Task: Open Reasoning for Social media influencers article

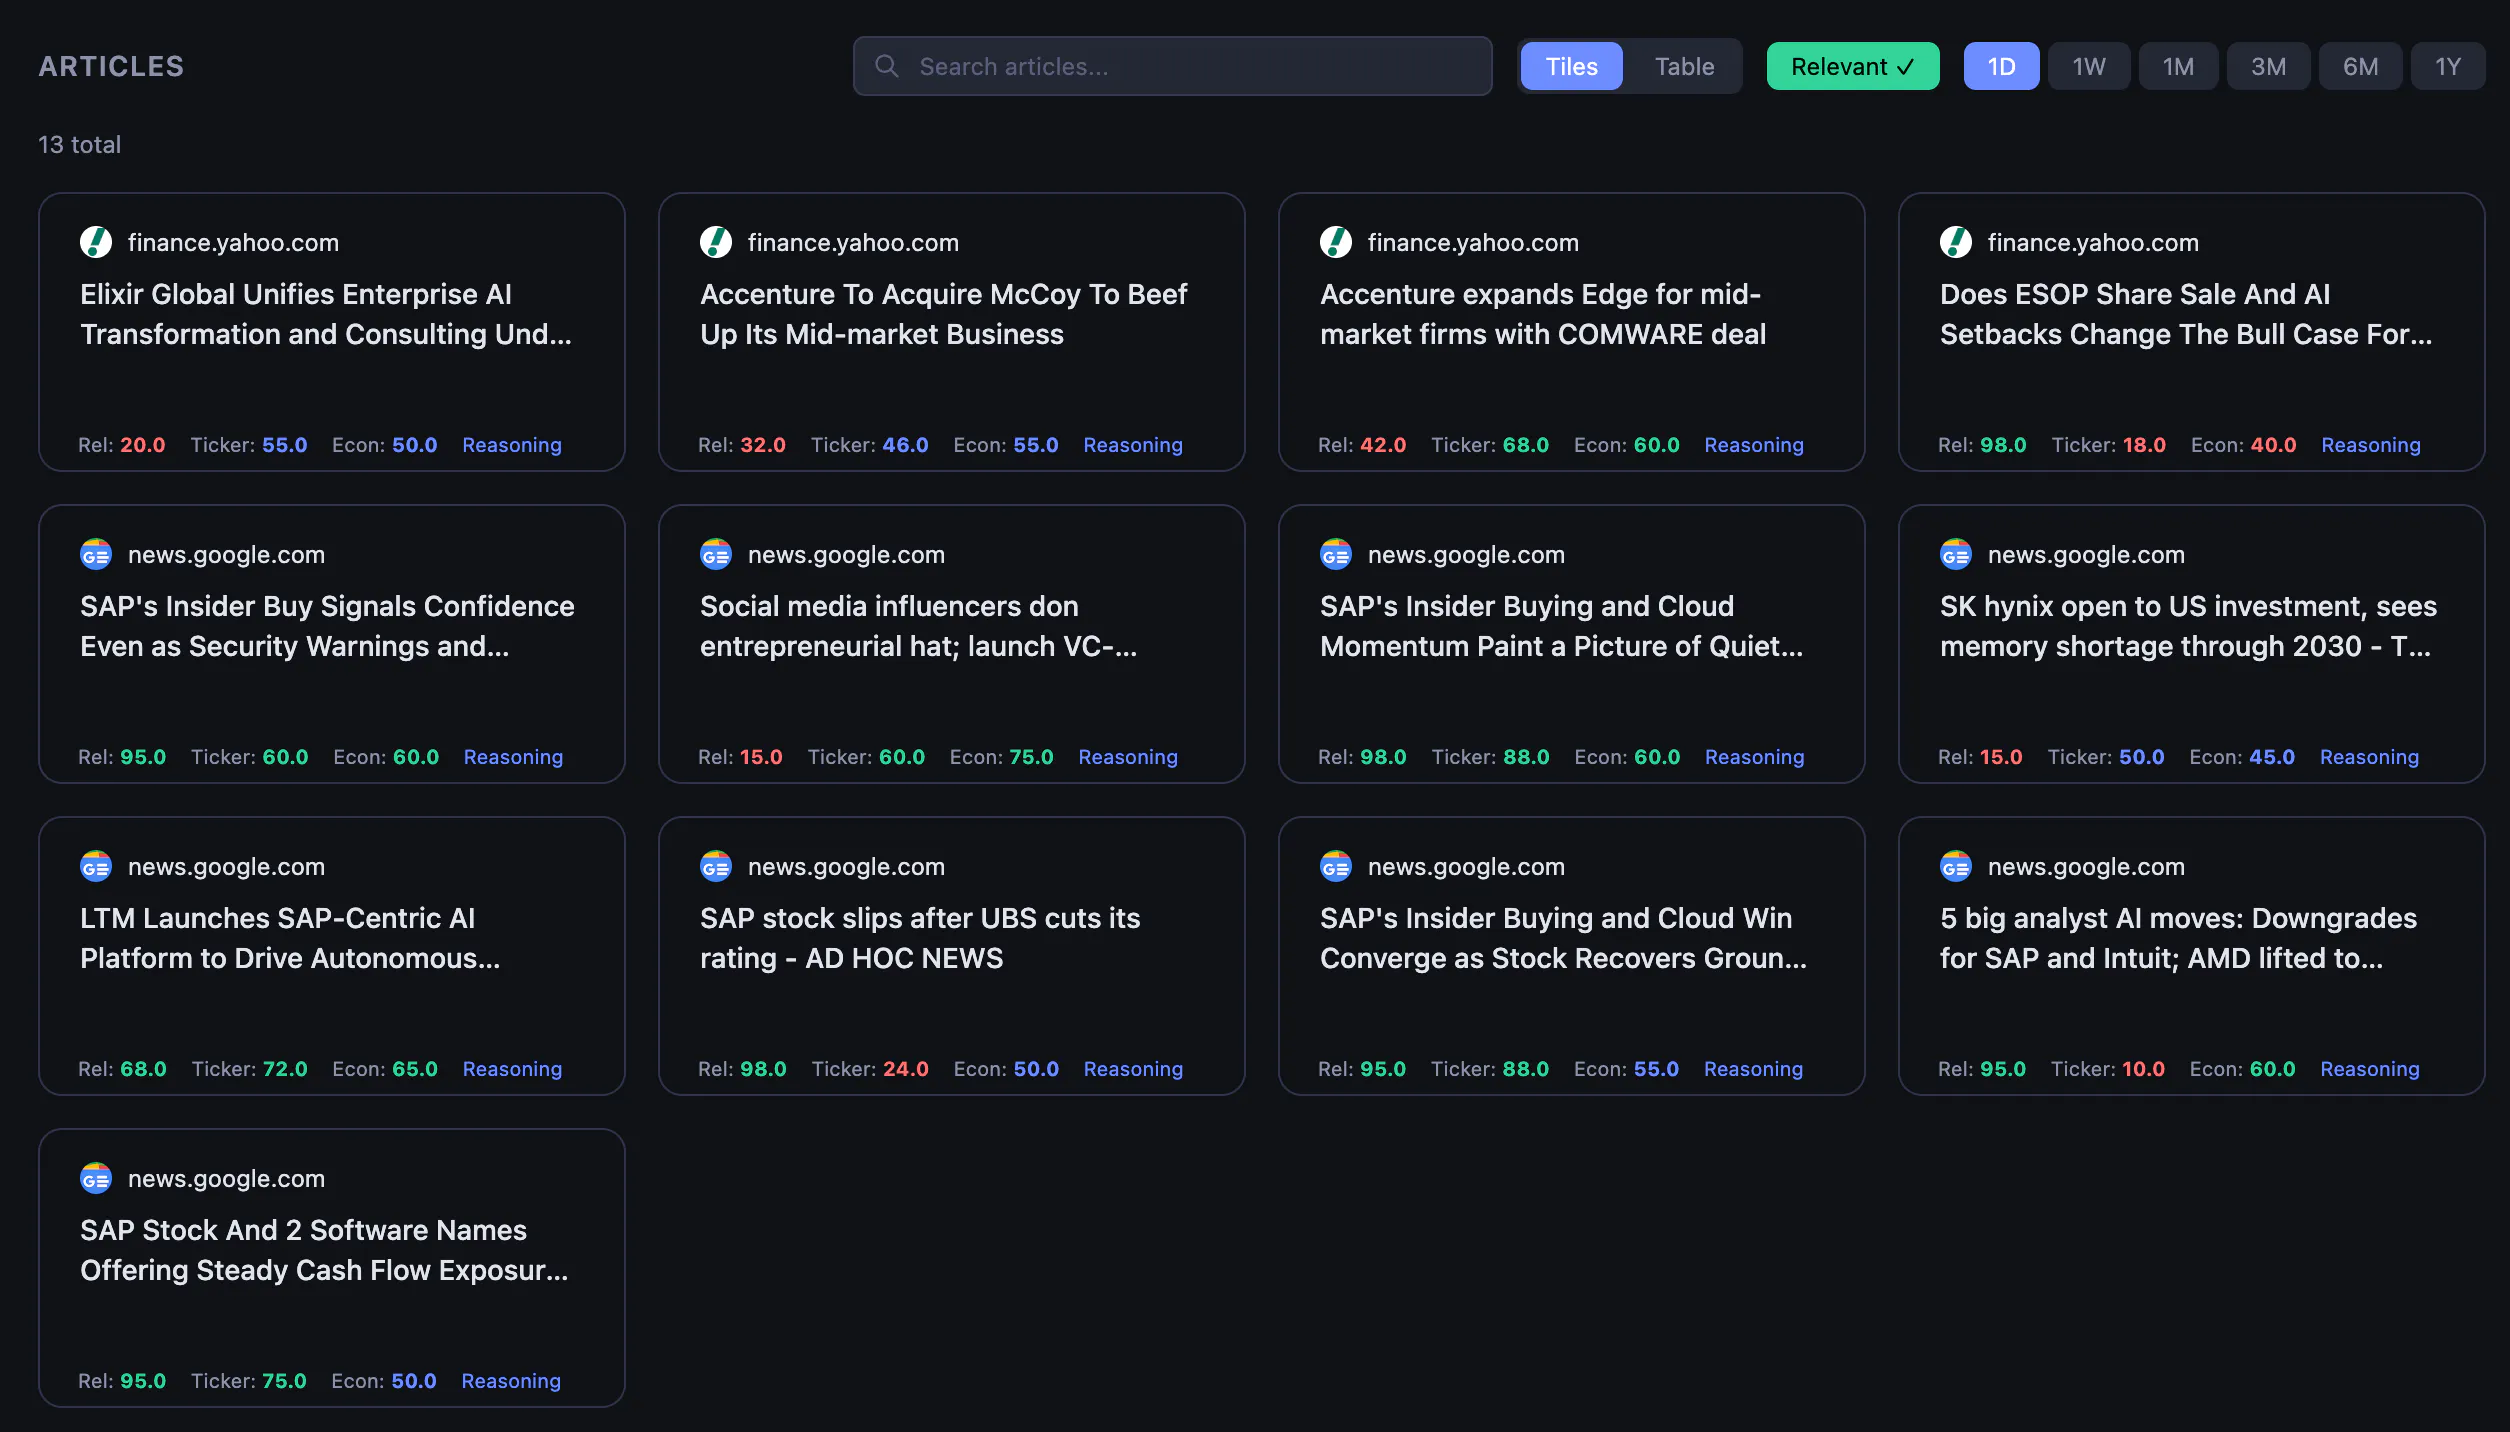Action: (1128, 757)
